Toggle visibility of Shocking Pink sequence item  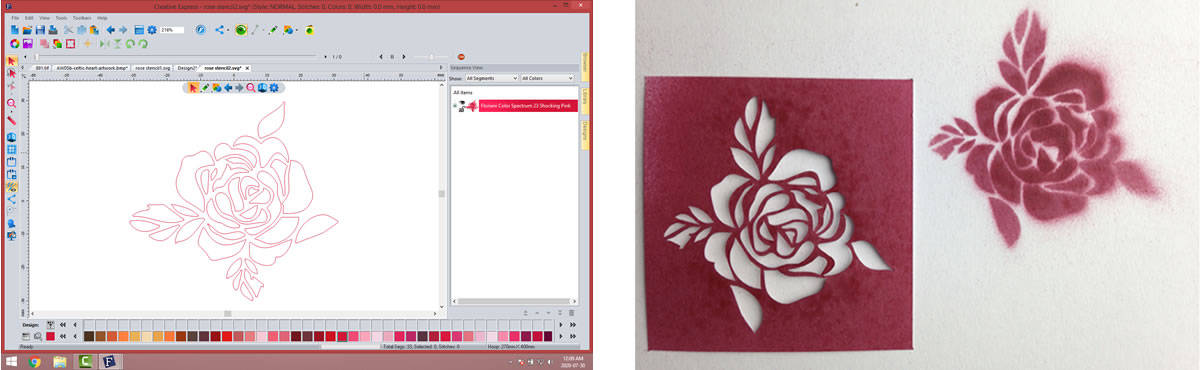pyautogui.click(x=462, y=103)
